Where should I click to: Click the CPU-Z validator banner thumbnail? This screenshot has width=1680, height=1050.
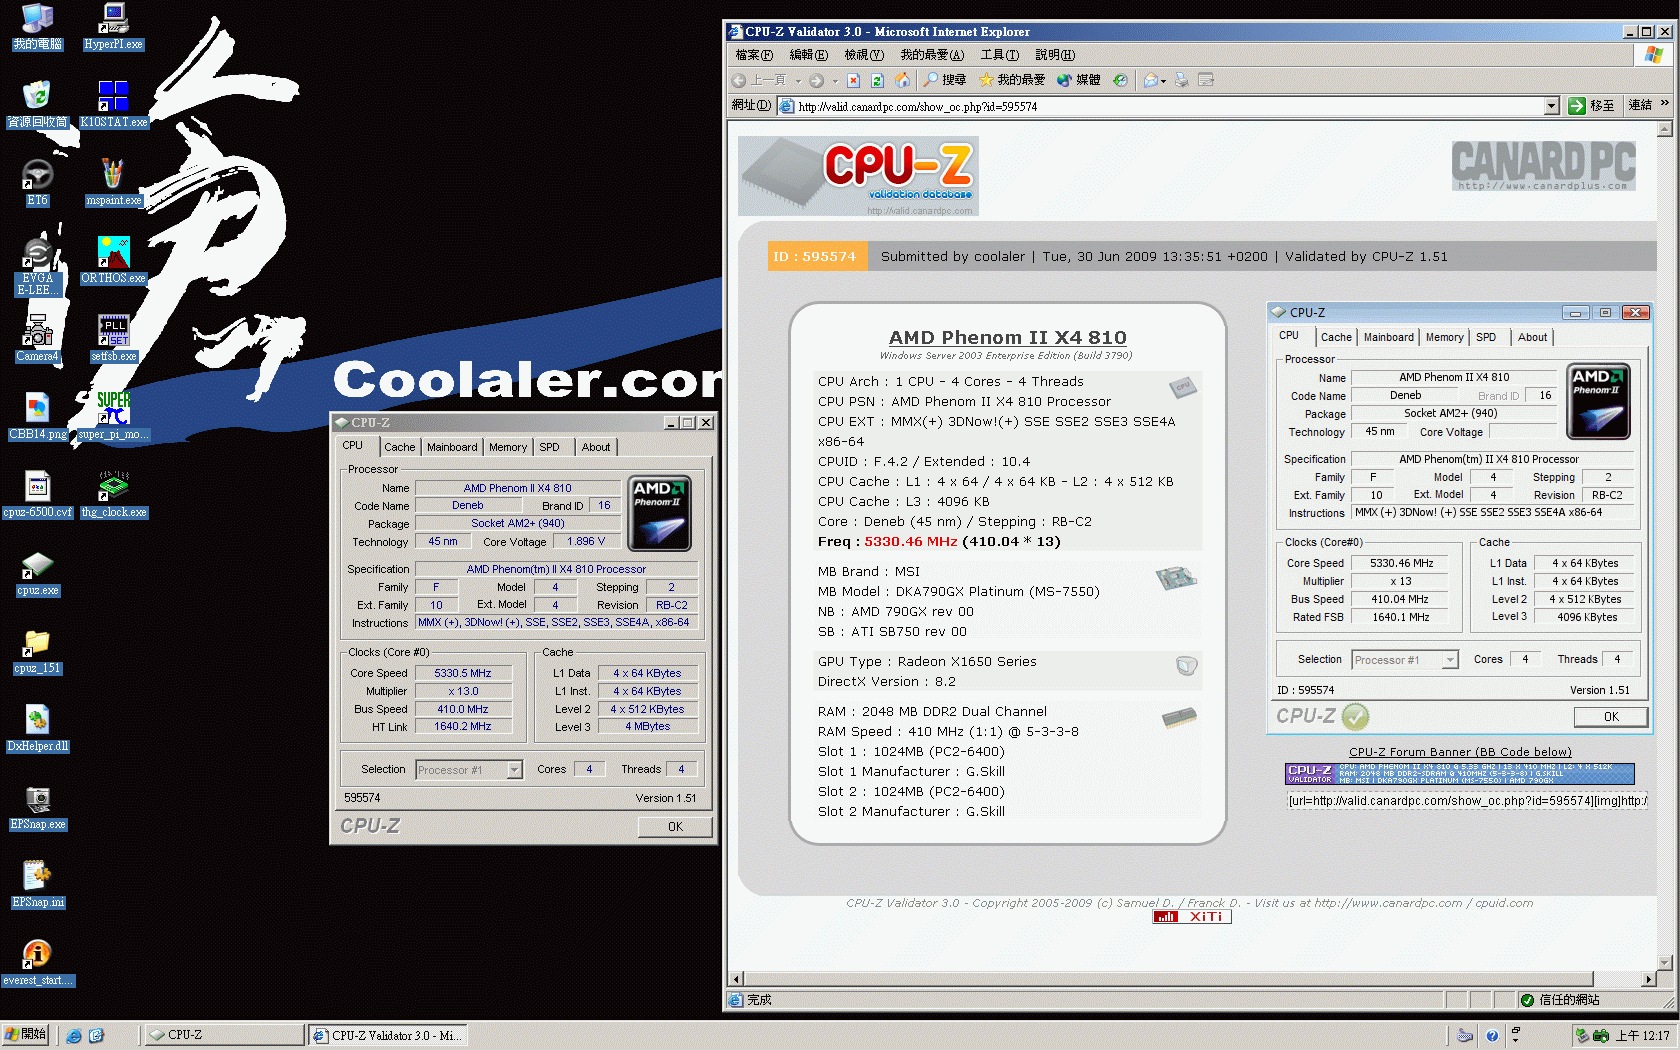1459,774
